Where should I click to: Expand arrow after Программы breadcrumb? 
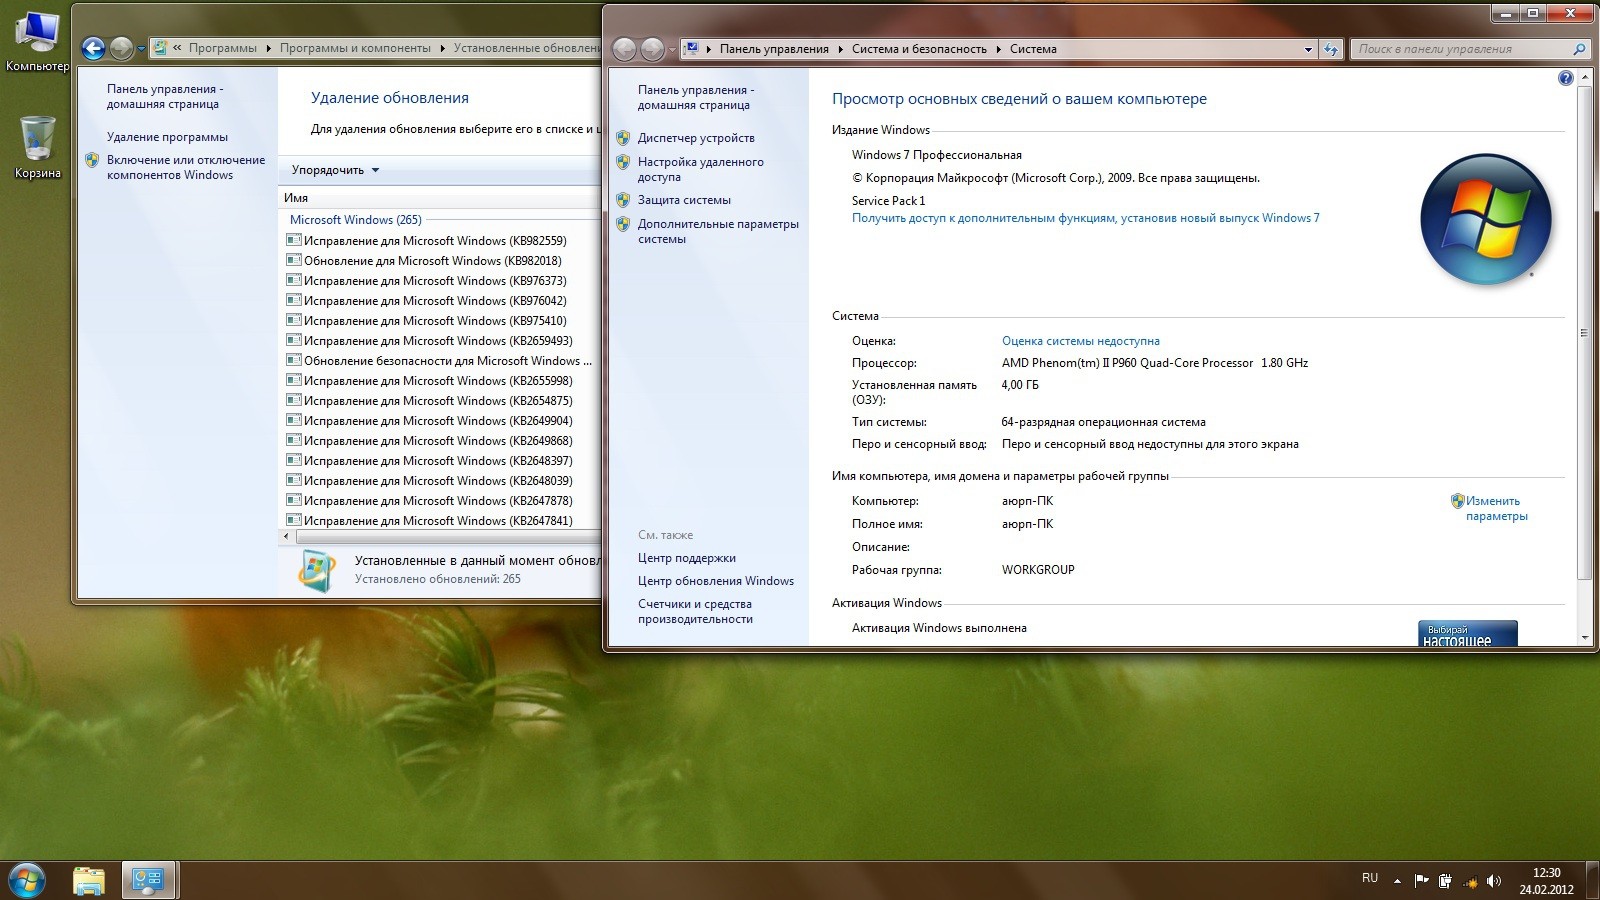click(x=269, y=48)
